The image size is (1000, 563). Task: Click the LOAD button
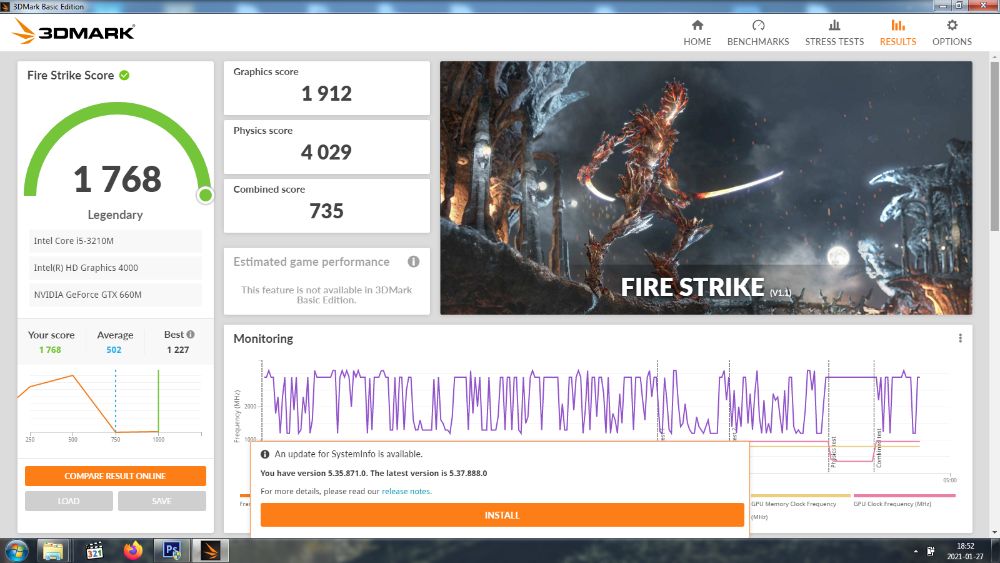[x=69, y=501]
